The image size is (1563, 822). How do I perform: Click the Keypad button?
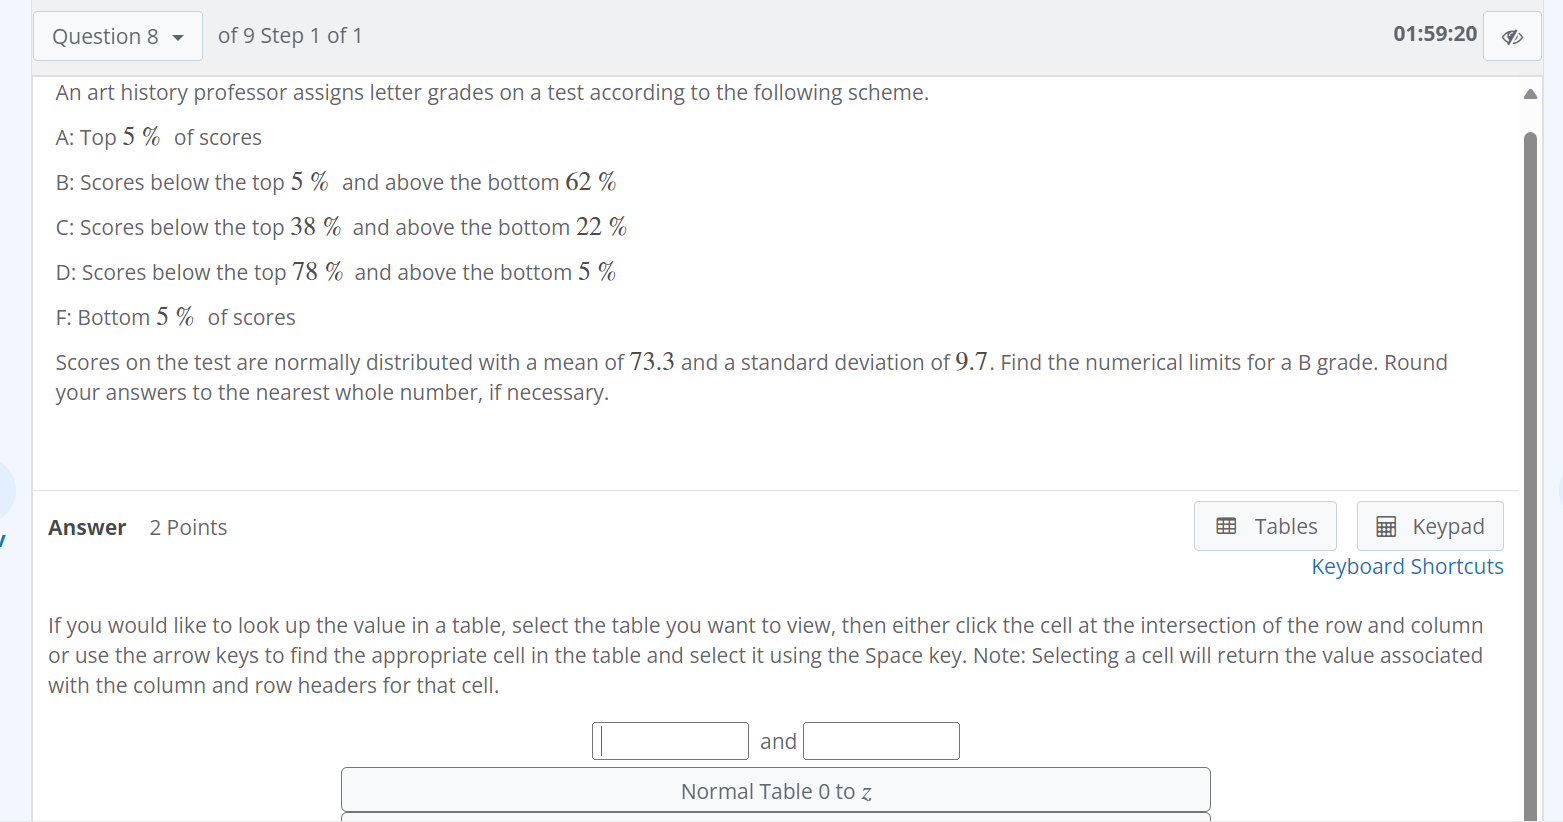pos(1429,525)
